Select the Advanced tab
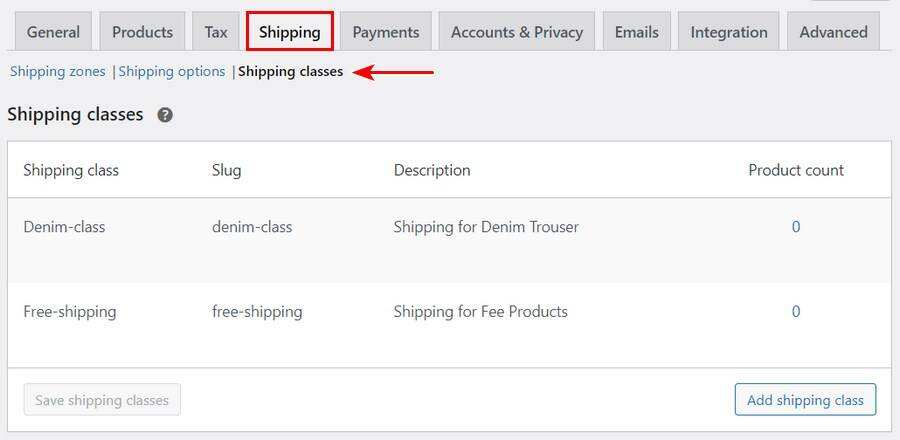 pos(834,32)
